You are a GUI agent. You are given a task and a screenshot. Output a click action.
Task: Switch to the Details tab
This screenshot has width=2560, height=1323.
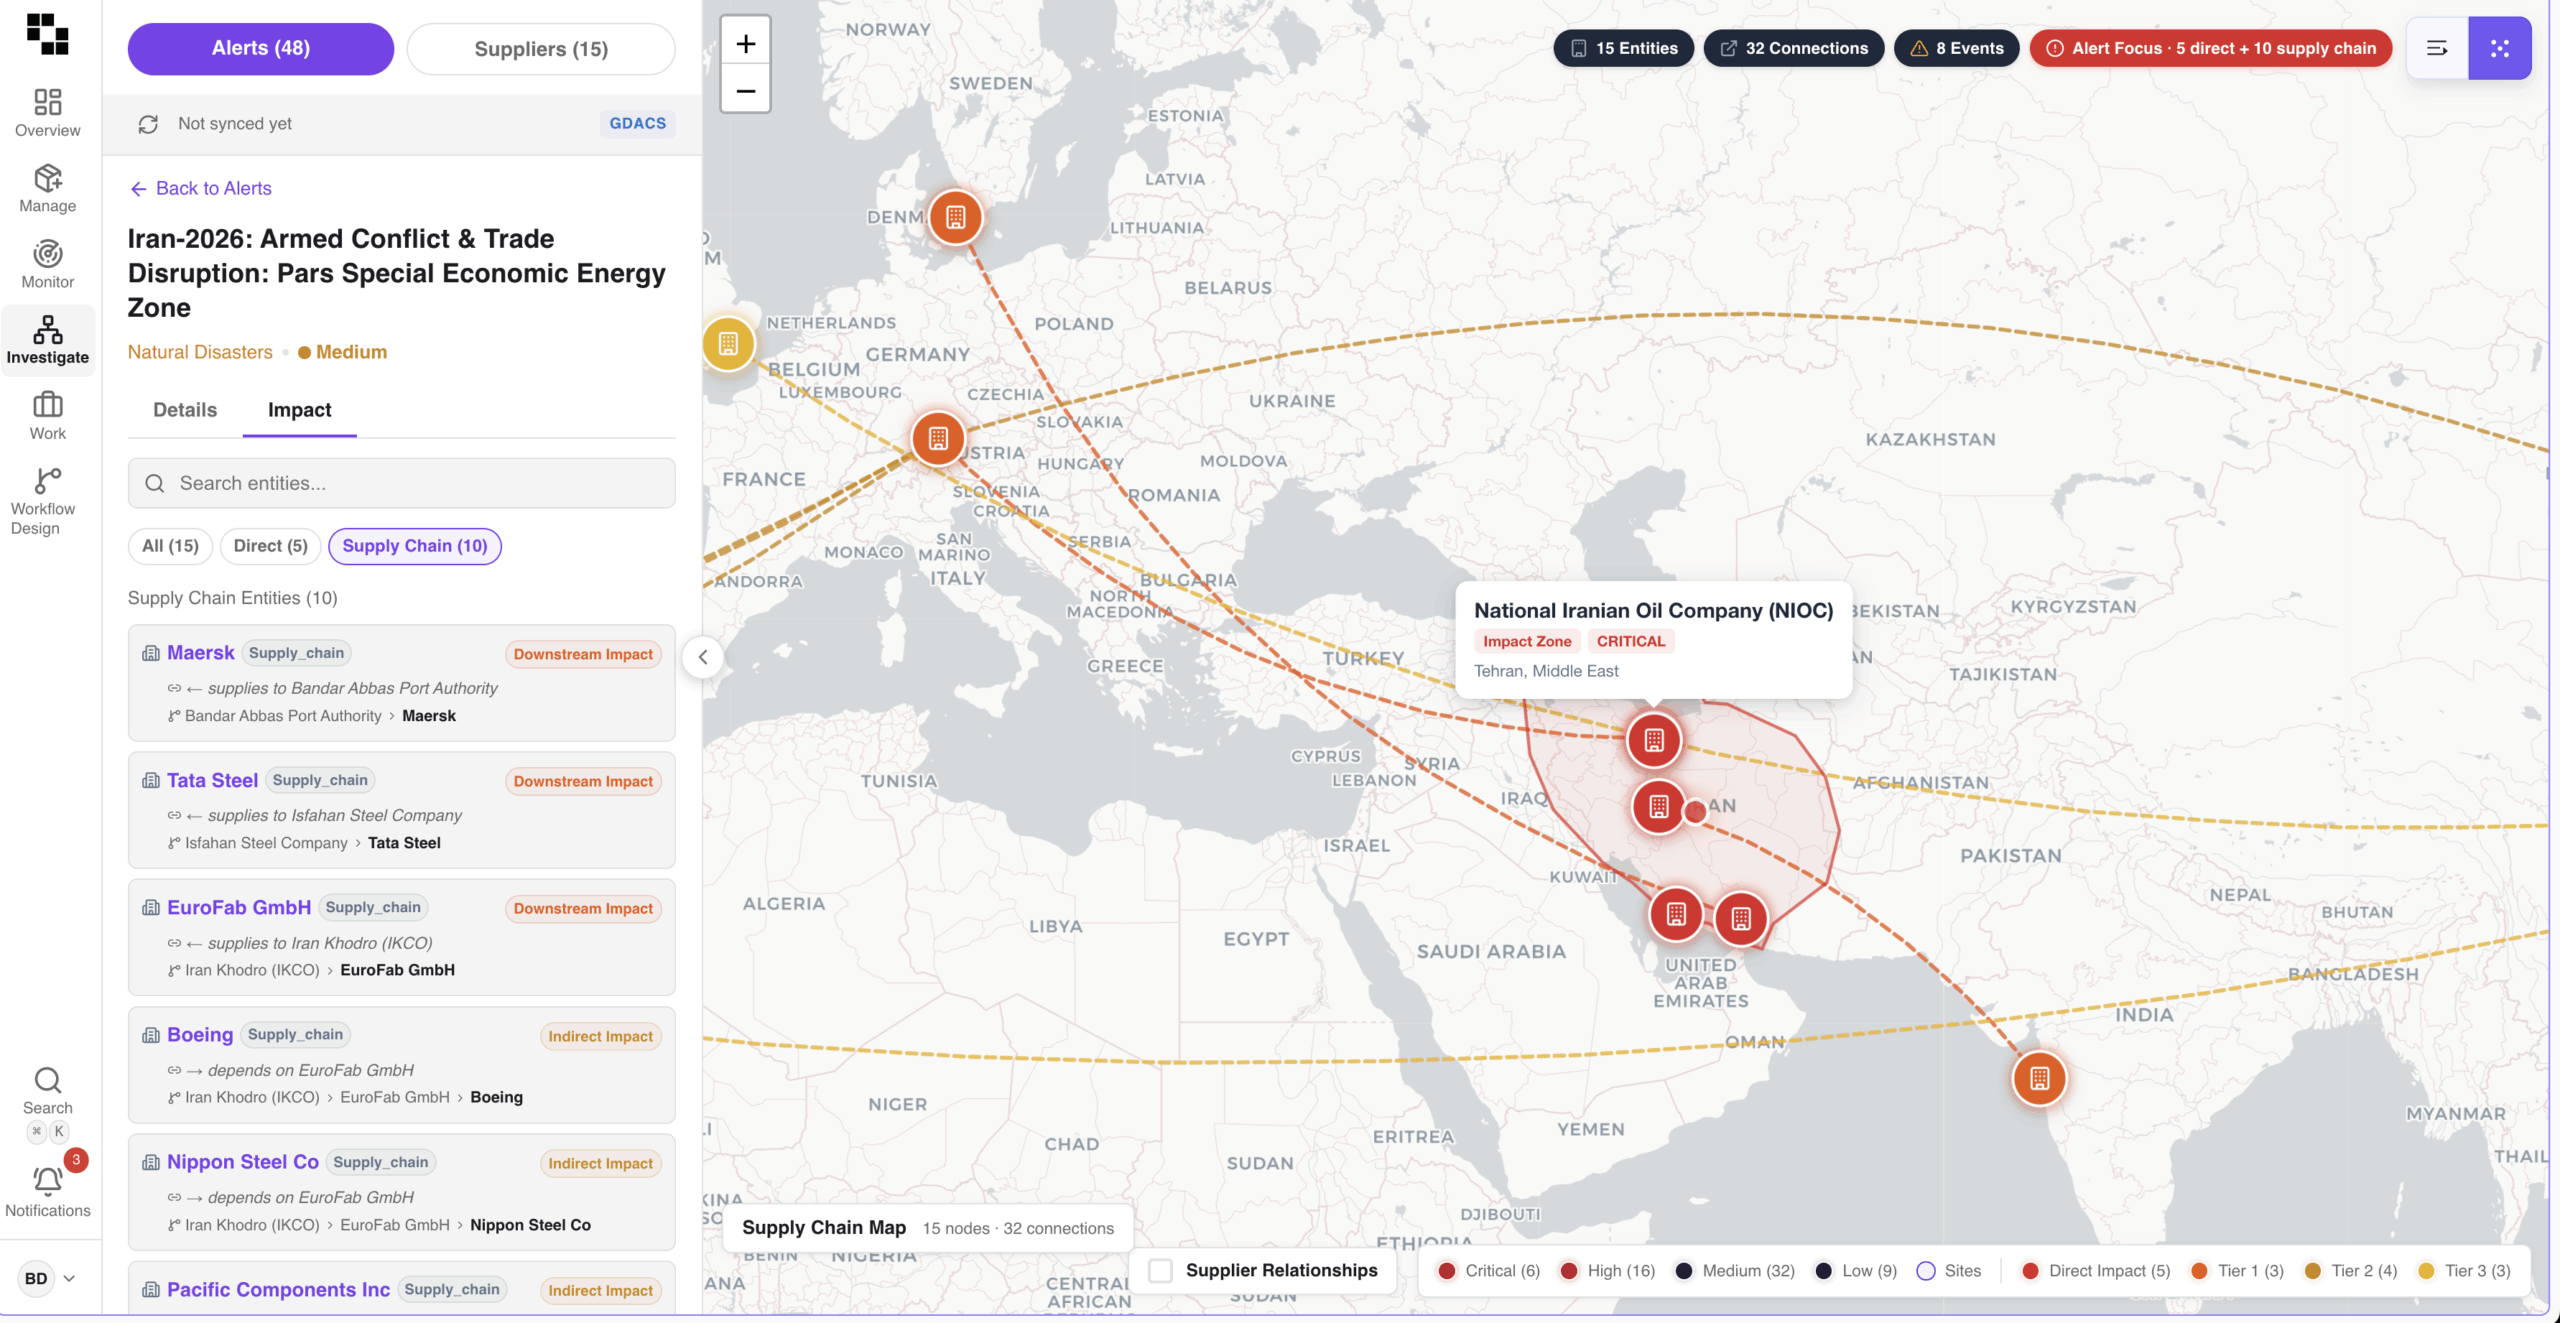185,410
